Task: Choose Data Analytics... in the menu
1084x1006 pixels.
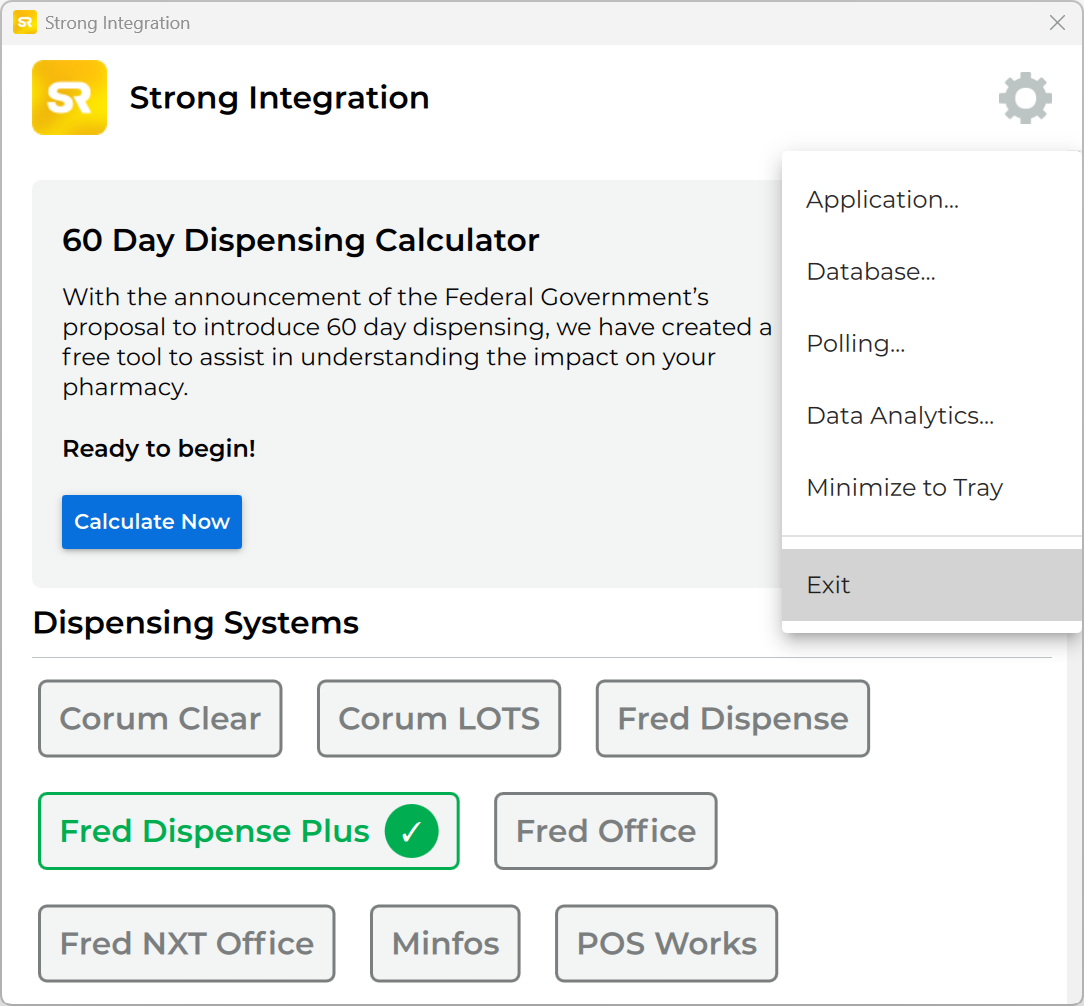Action: coord(931,416)
